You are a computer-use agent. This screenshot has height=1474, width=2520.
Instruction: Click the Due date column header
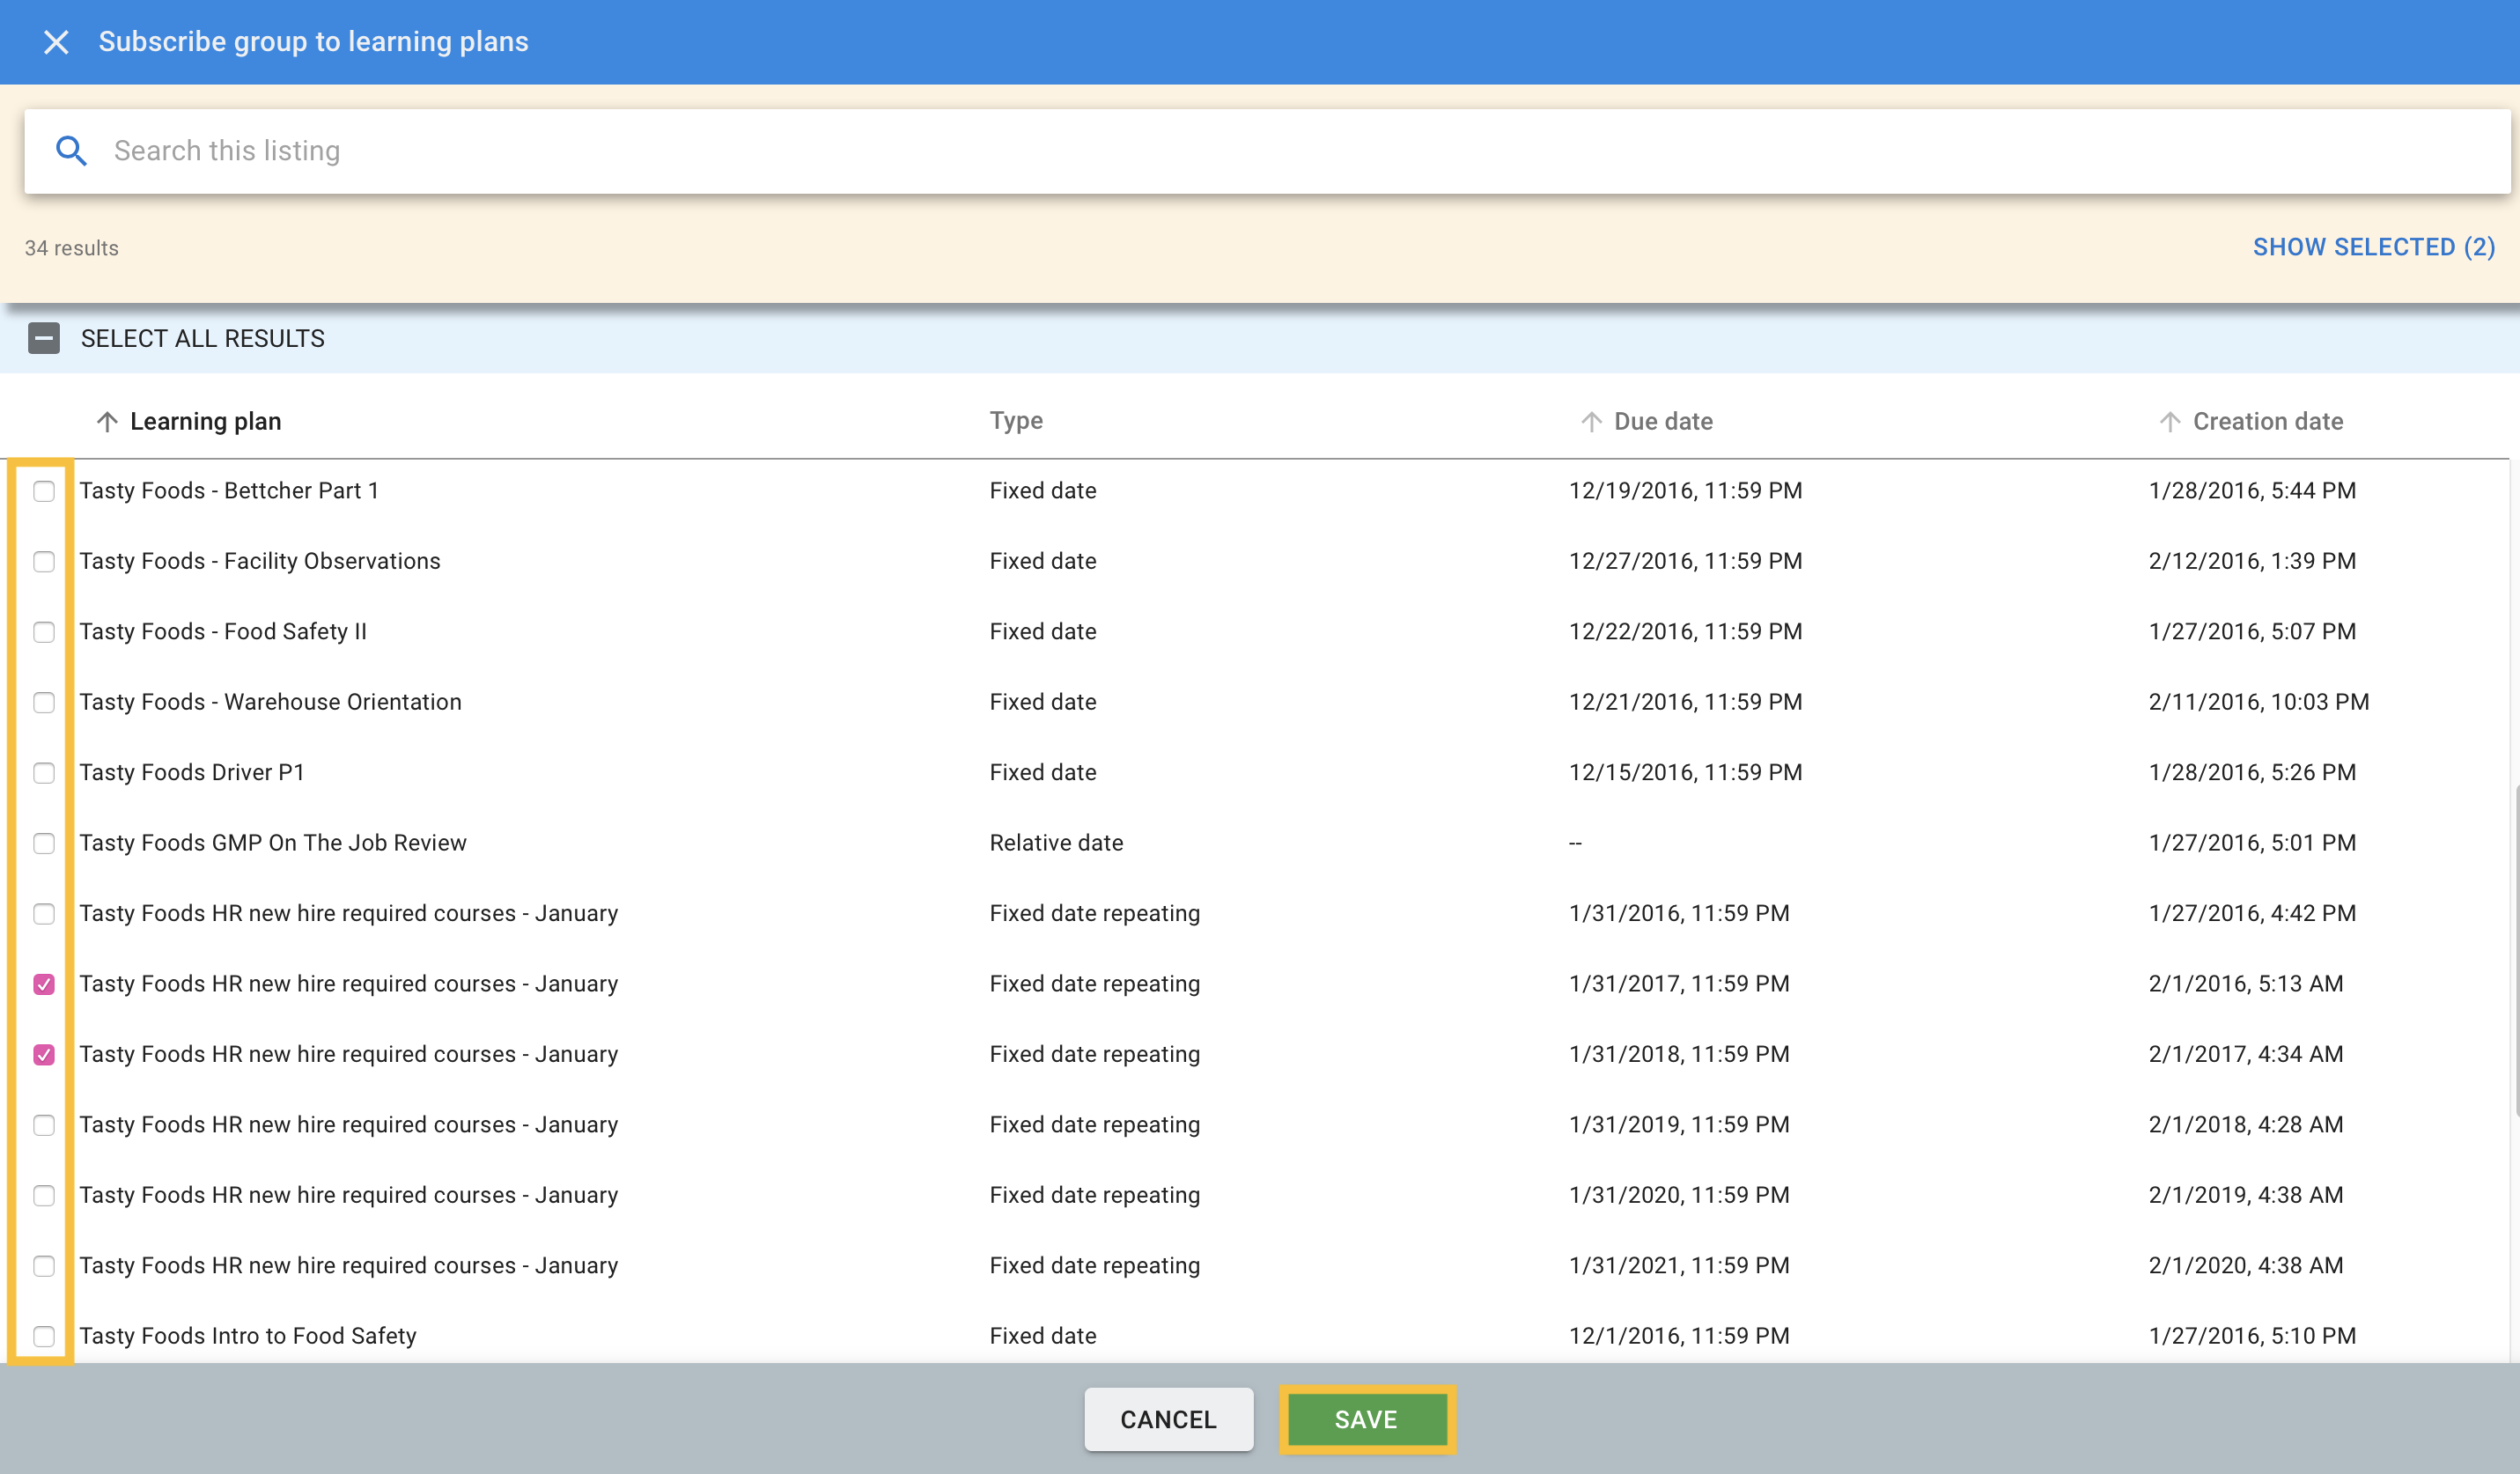click(1663, 421)
